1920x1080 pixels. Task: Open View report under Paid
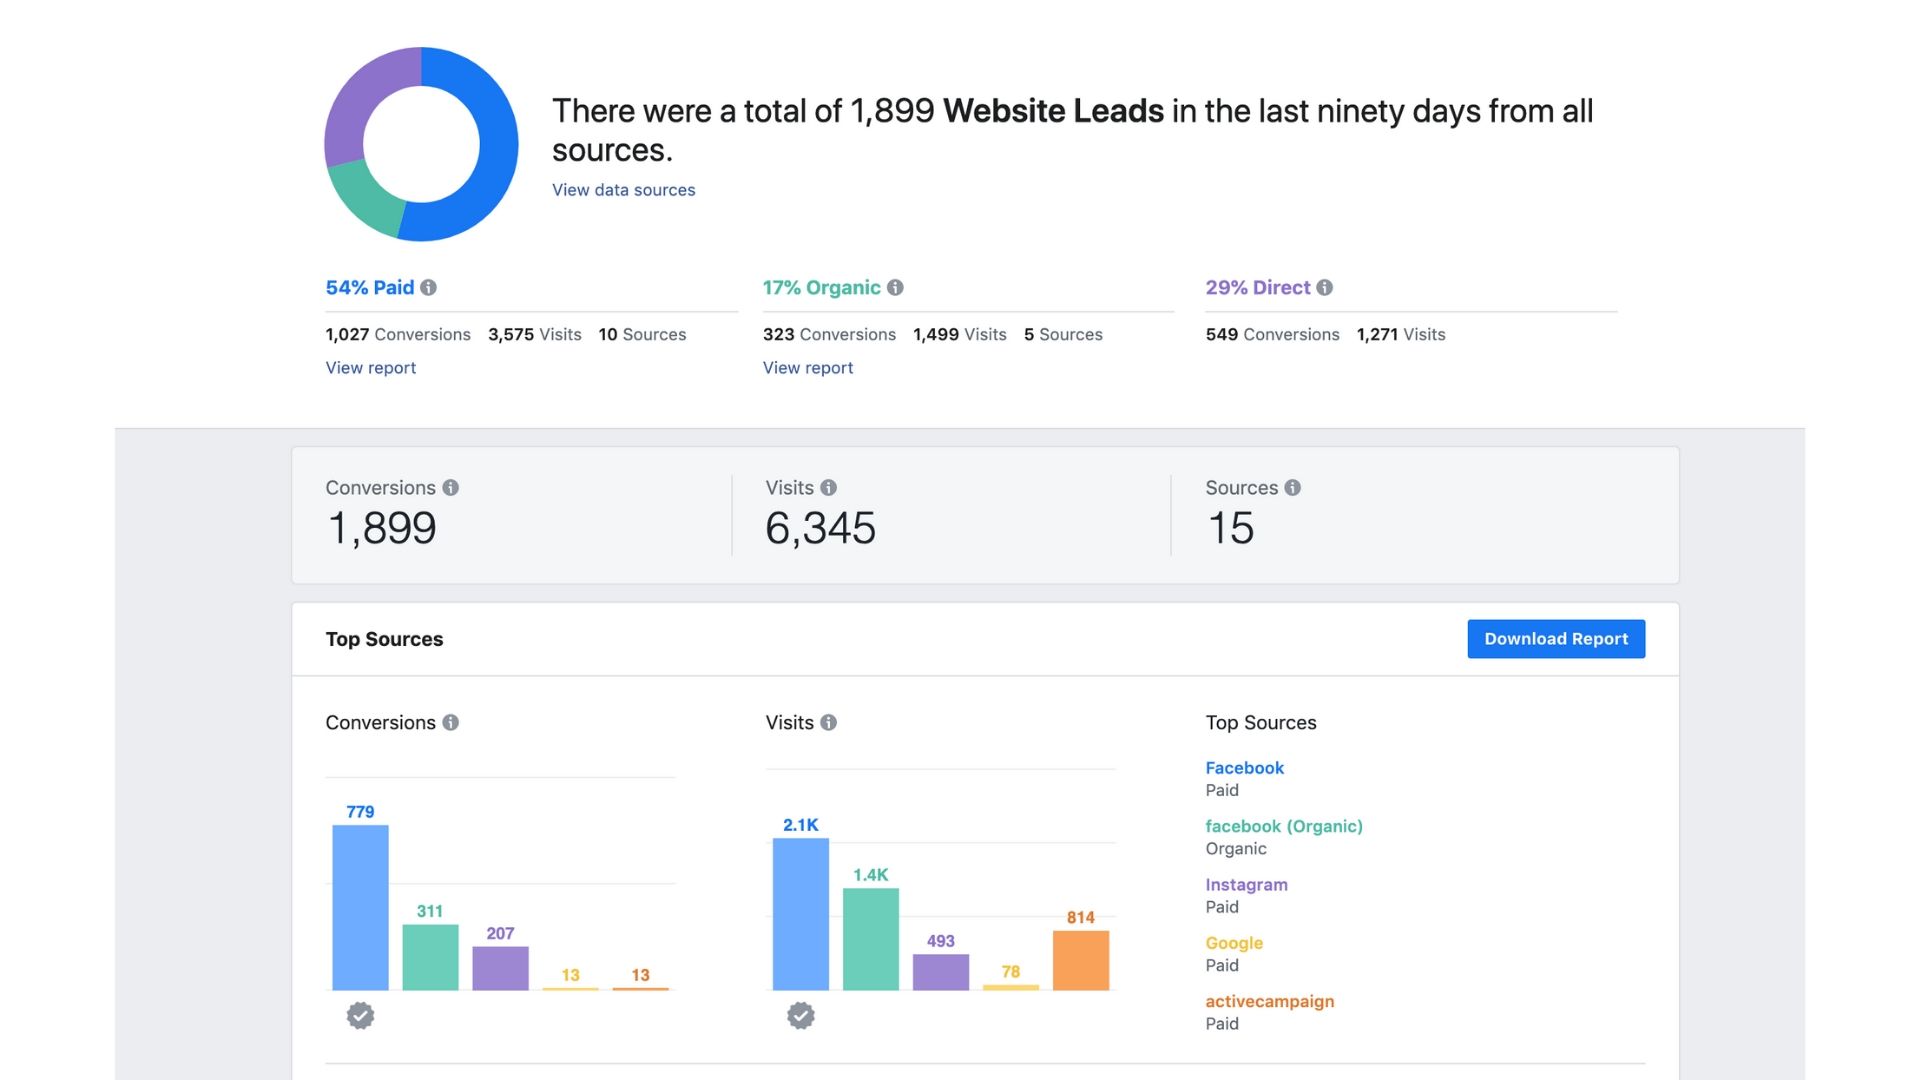point(371,368)
